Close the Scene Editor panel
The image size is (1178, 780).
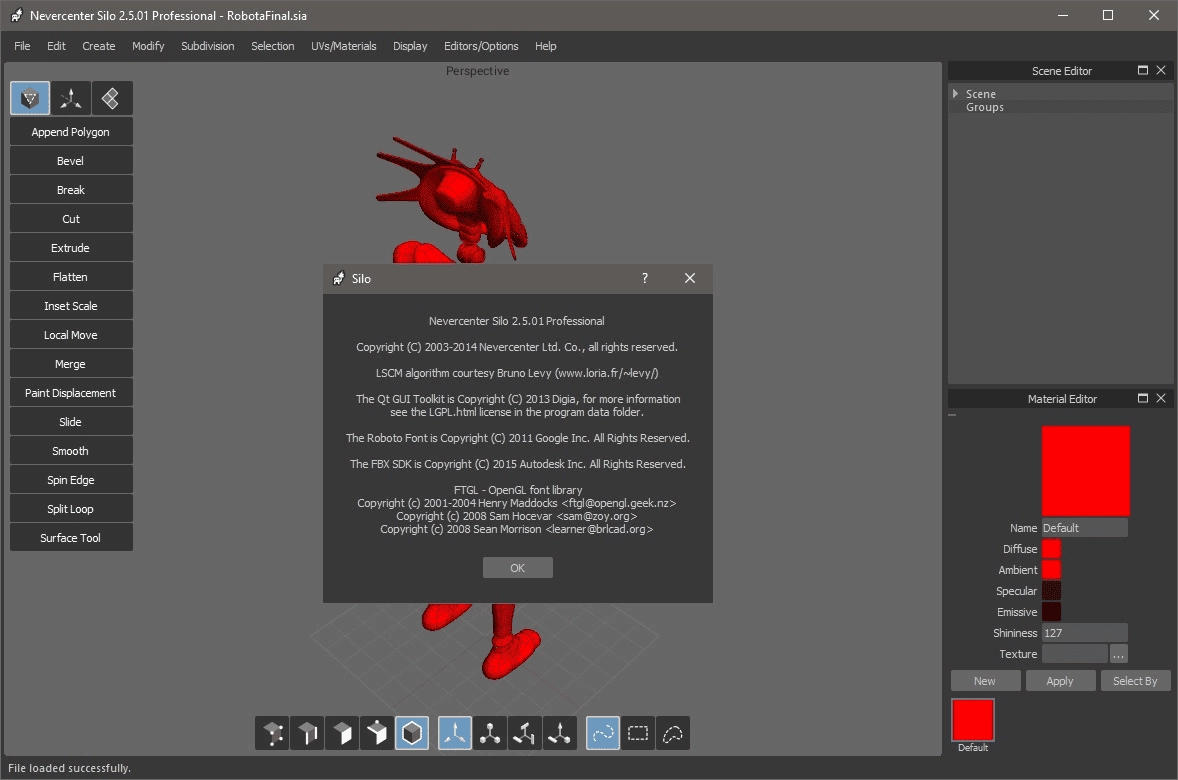1161,70
